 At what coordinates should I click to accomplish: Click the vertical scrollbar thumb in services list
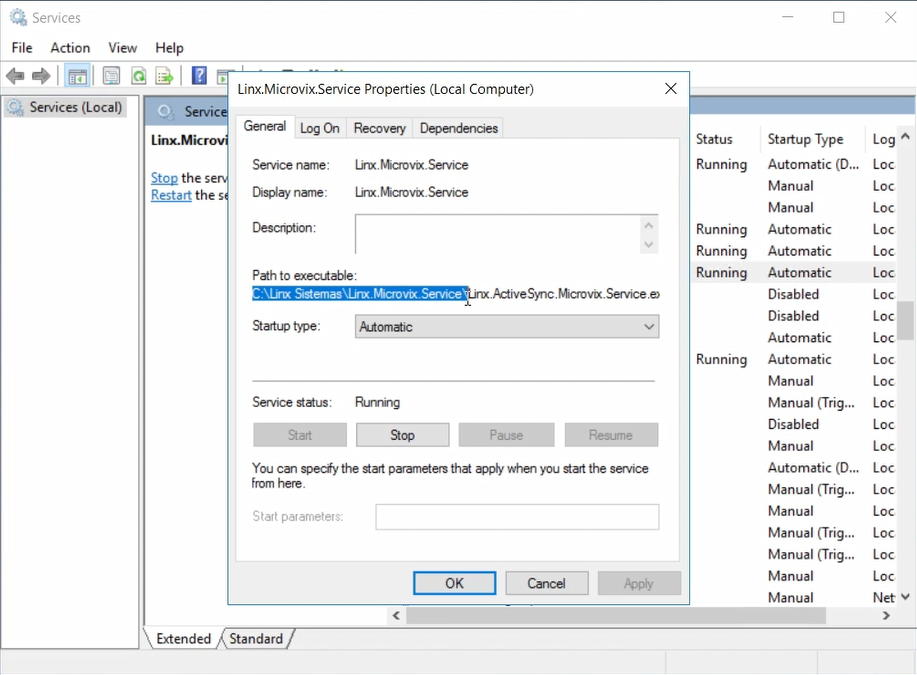906,320
